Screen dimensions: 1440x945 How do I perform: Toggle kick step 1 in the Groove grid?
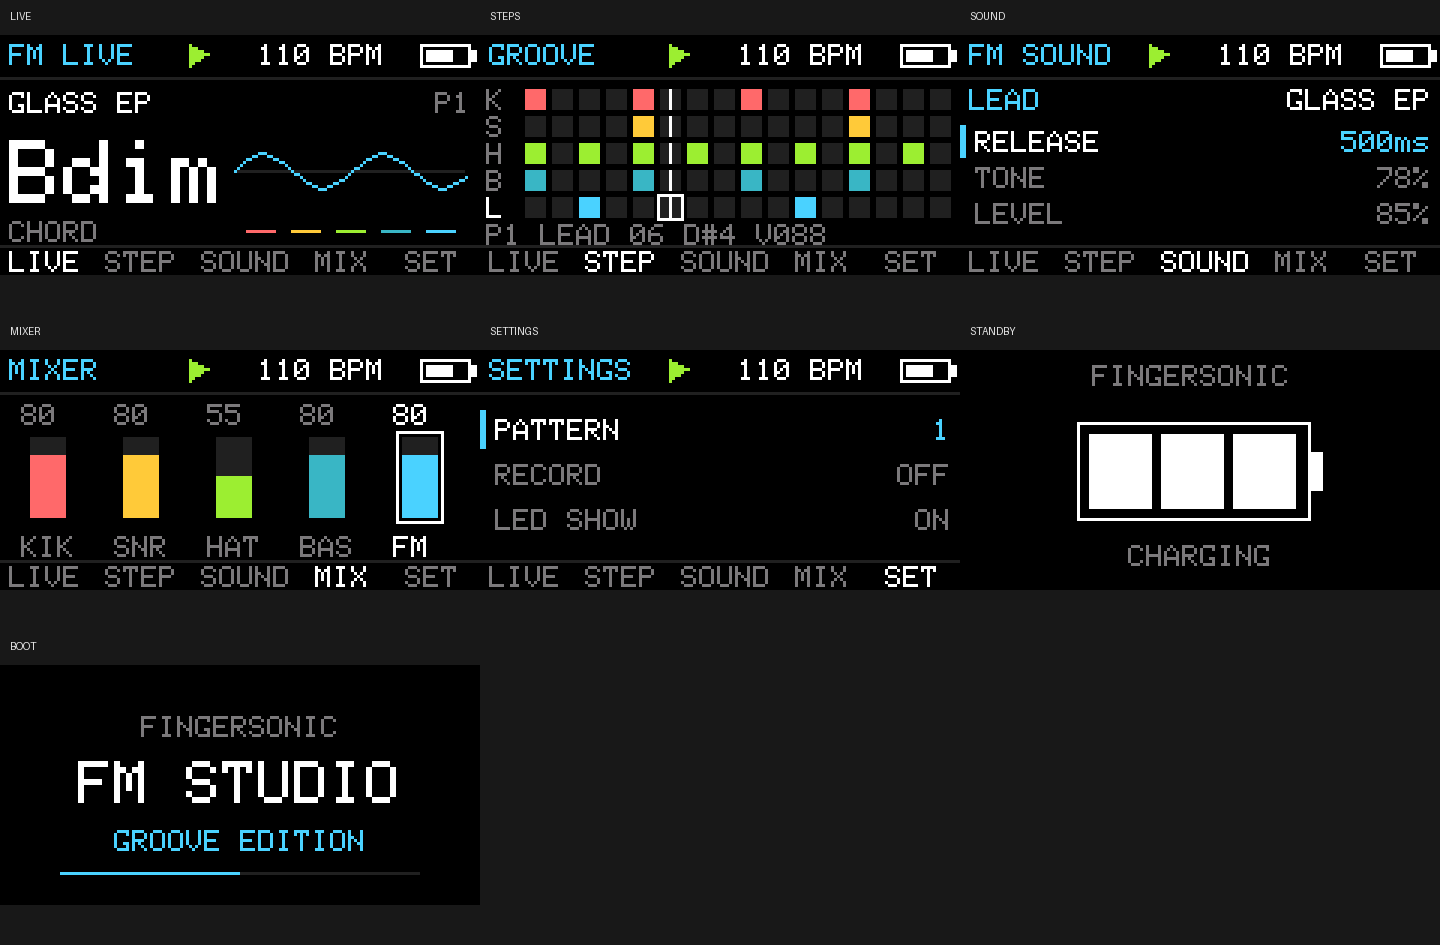pyautogui.click(x=536, y=99)
